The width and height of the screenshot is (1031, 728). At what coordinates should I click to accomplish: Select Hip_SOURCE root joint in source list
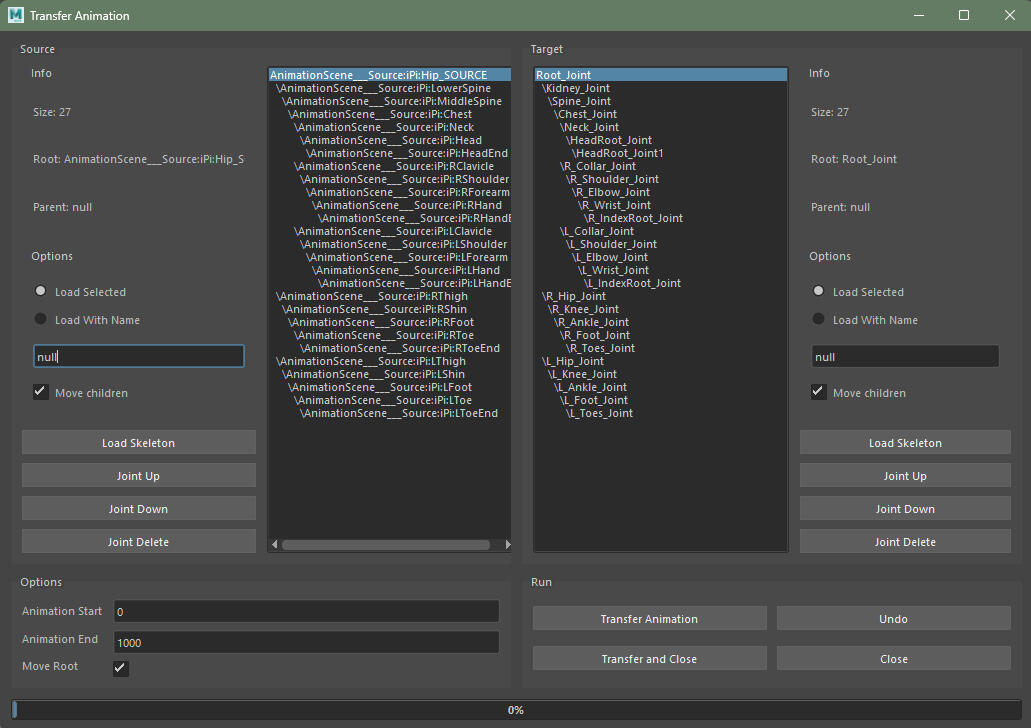pos(378,75)
